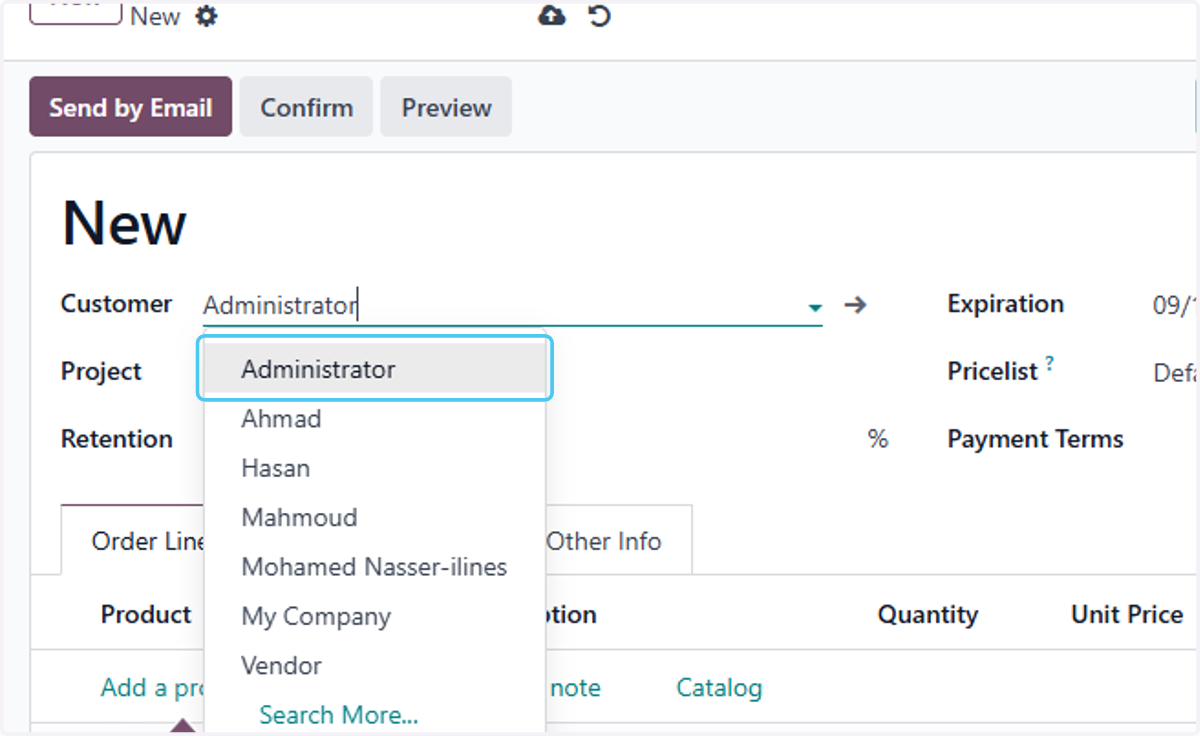Viewport: 1200px width, 736px height.
Task: Select My Company from the customer list
Action: click(x=376, y=616)
